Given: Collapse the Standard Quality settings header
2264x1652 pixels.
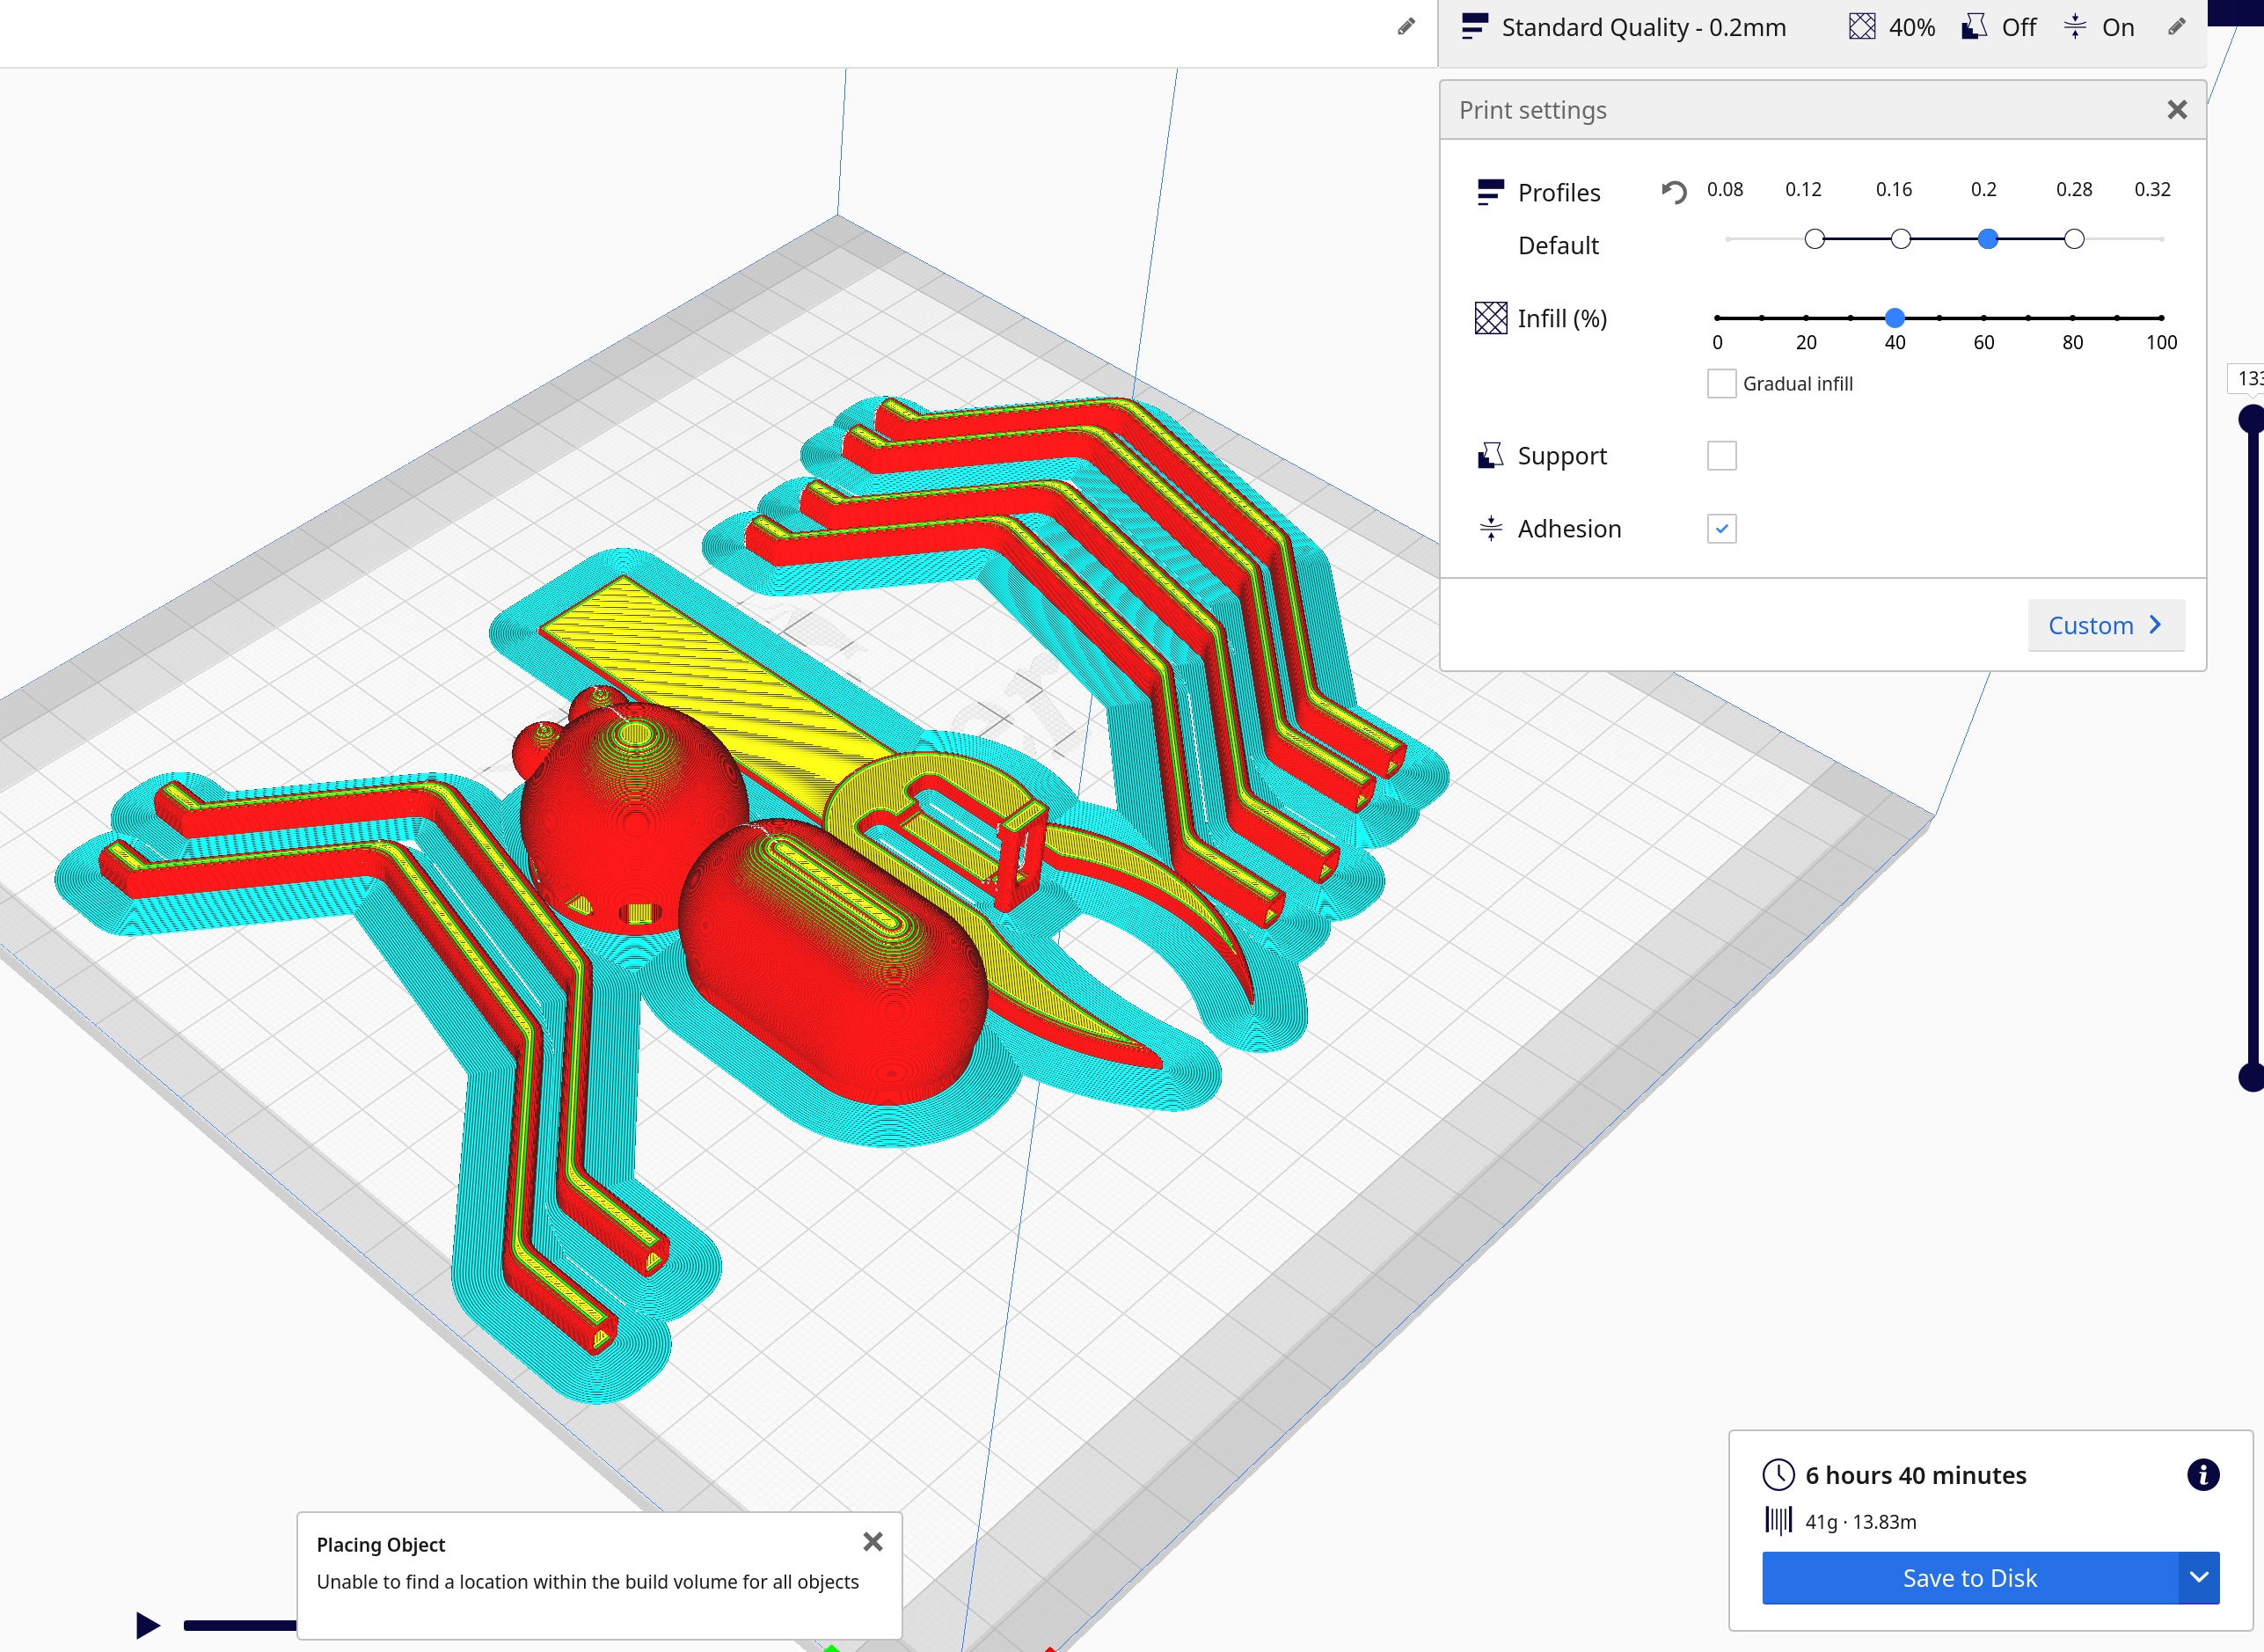Looking at the screenshot, I should 1642,27.
